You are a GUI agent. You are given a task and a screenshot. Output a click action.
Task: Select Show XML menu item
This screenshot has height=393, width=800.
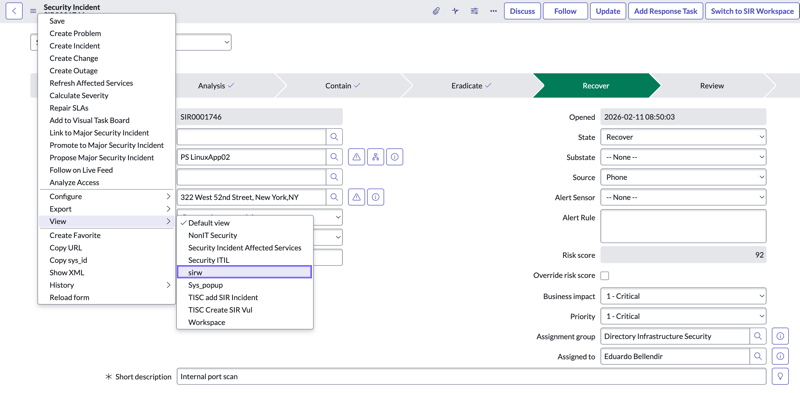tap(107, 273)
